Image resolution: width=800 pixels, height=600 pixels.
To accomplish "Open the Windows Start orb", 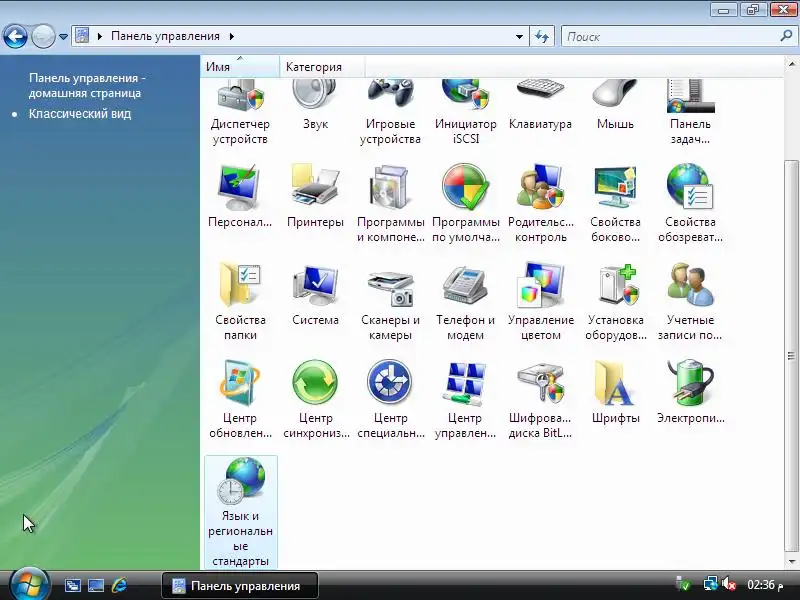I will [29, 584].
